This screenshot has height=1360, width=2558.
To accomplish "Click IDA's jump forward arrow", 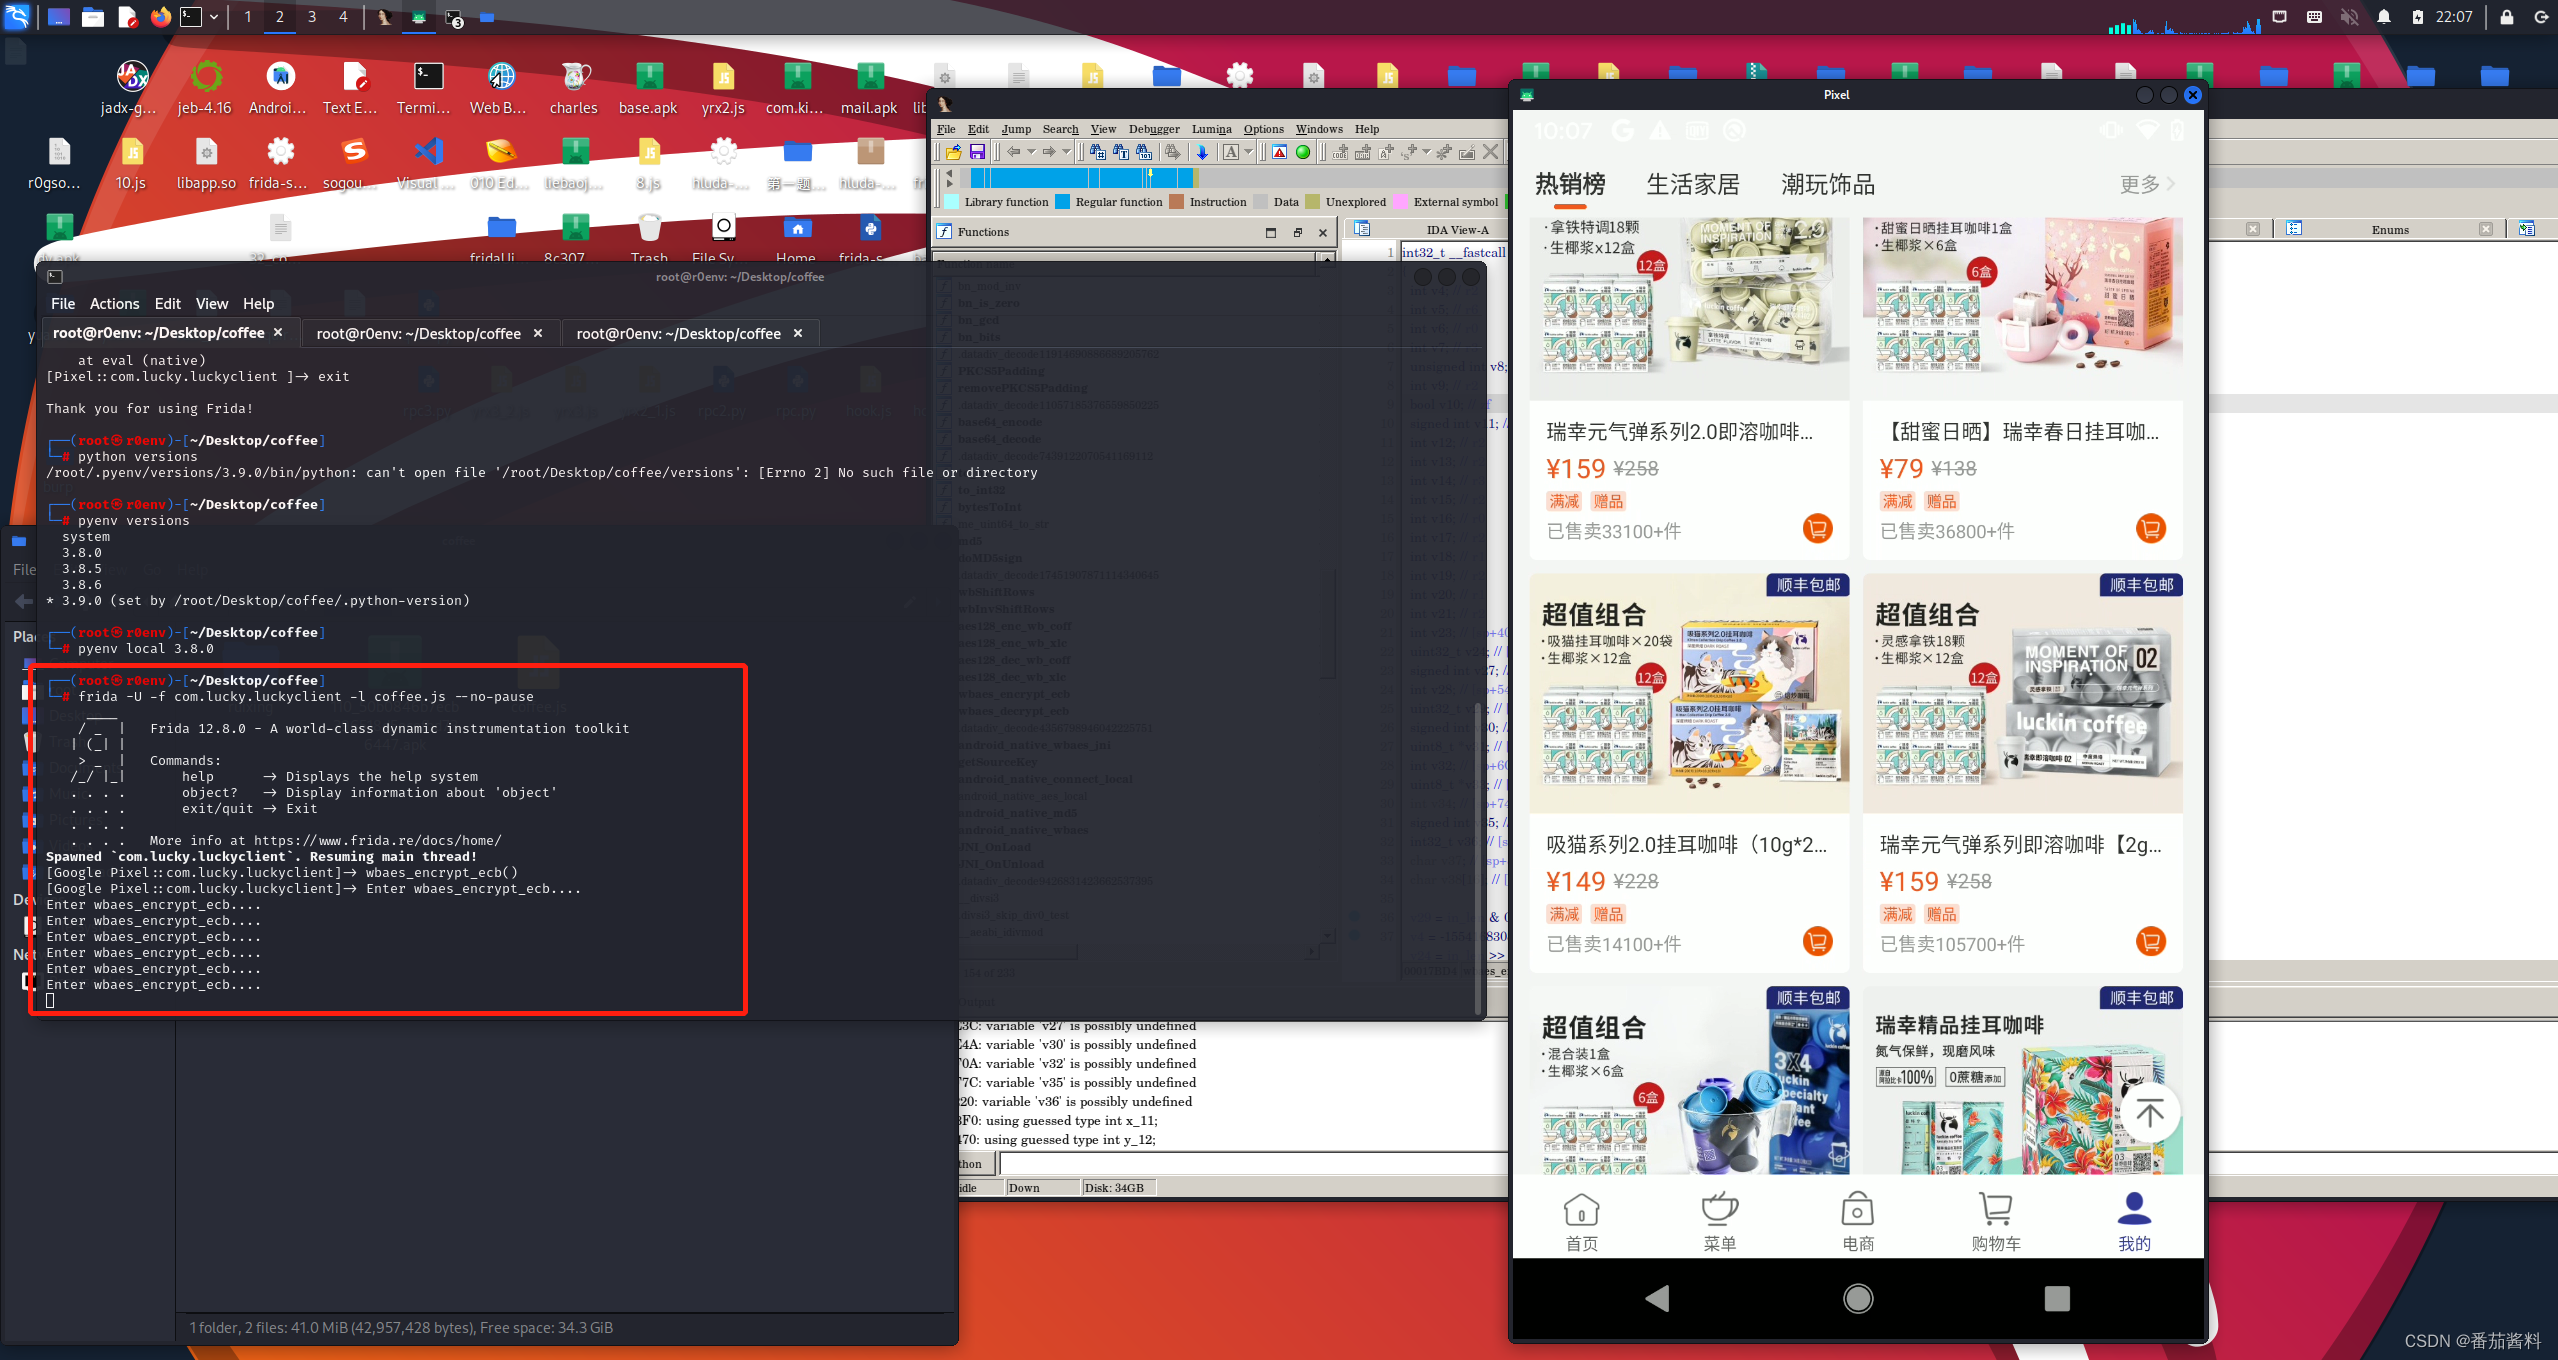I will (x=1049, y=152).
